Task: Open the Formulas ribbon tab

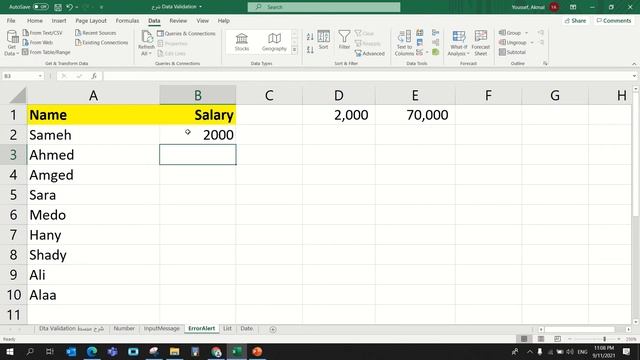Action: pyautogui.click(x=127, y=20)
